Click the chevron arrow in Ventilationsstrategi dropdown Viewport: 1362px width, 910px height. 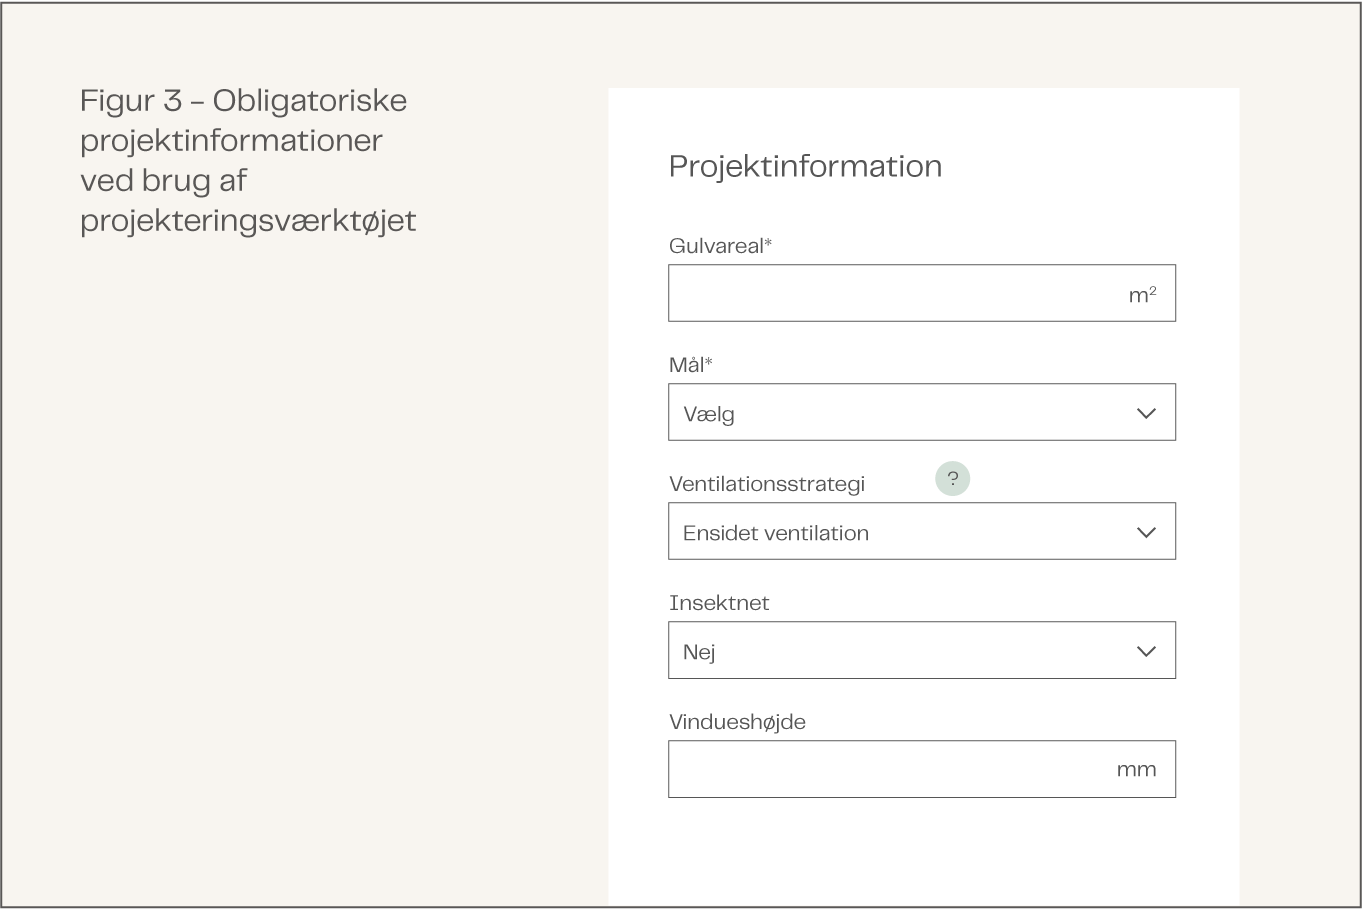click(x=1146, y=532)
